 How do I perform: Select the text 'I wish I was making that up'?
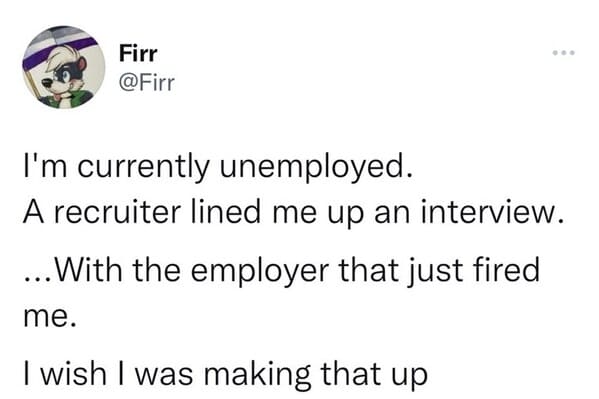(225, 374)
